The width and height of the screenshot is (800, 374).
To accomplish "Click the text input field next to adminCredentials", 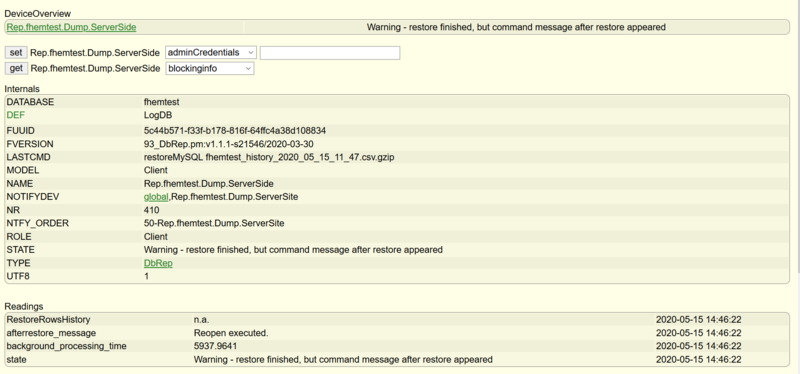I will (x=330, y=53).
